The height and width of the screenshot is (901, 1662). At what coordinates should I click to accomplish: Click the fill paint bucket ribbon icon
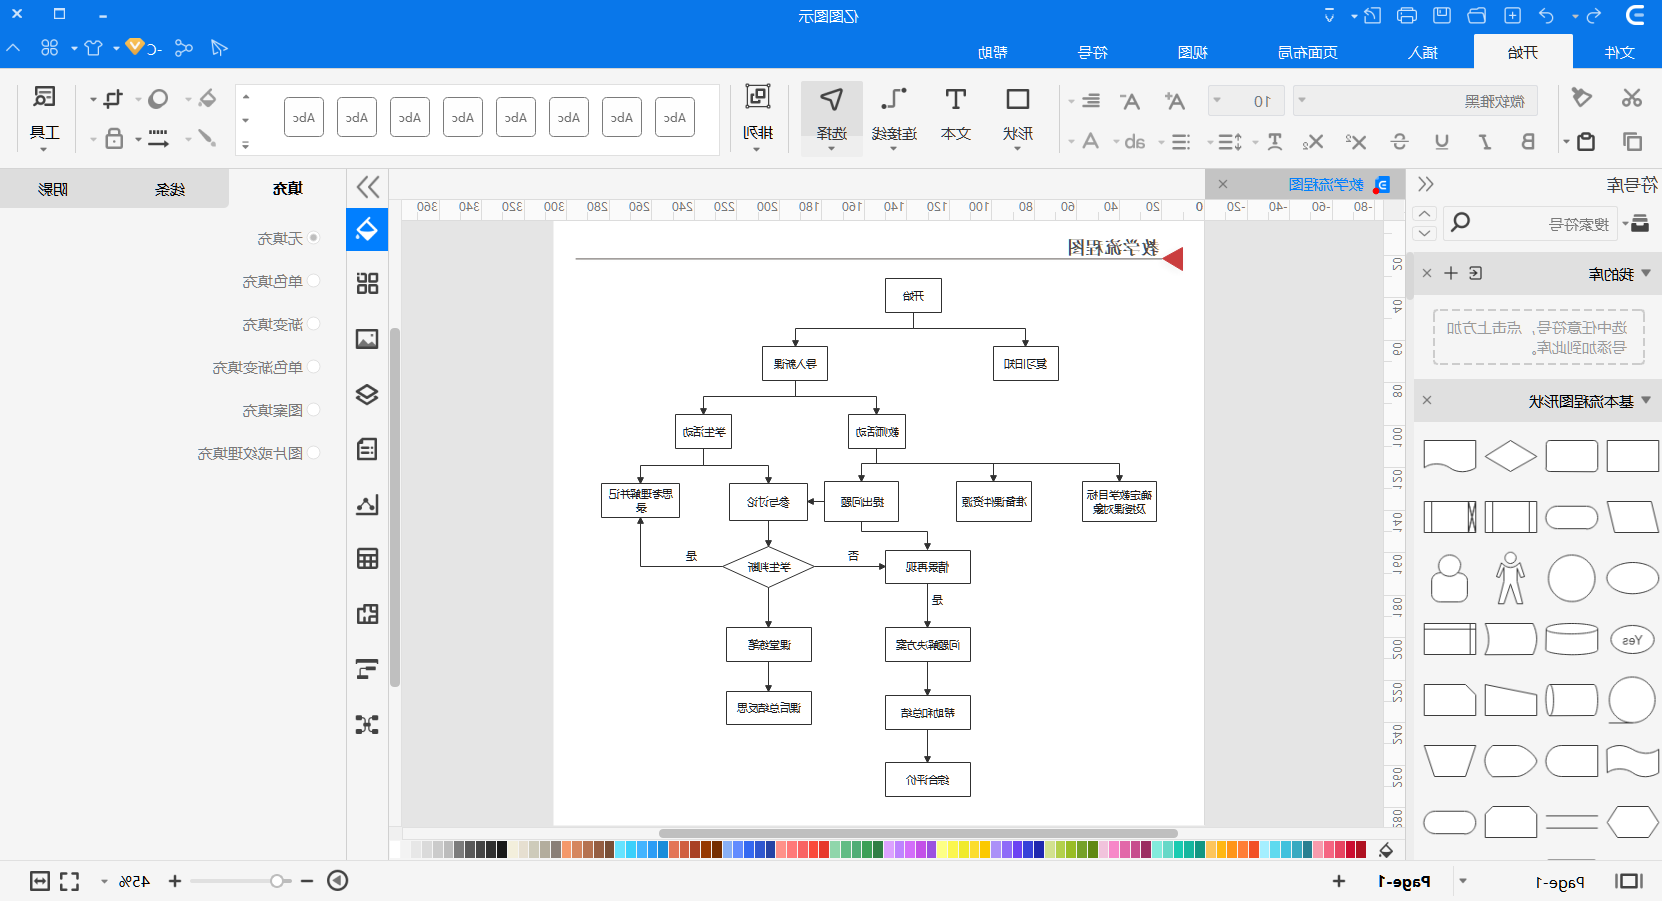click(207, 98)
